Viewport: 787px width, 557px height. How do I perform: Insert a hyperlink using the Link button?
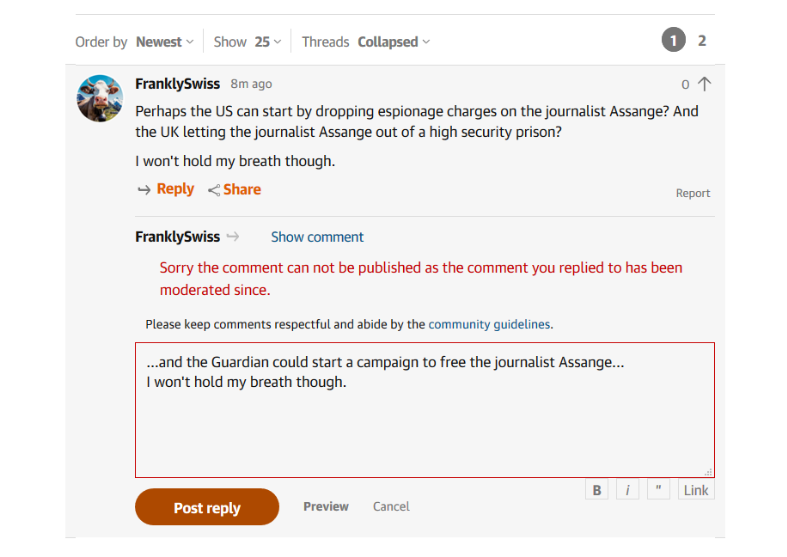(696, 490)
